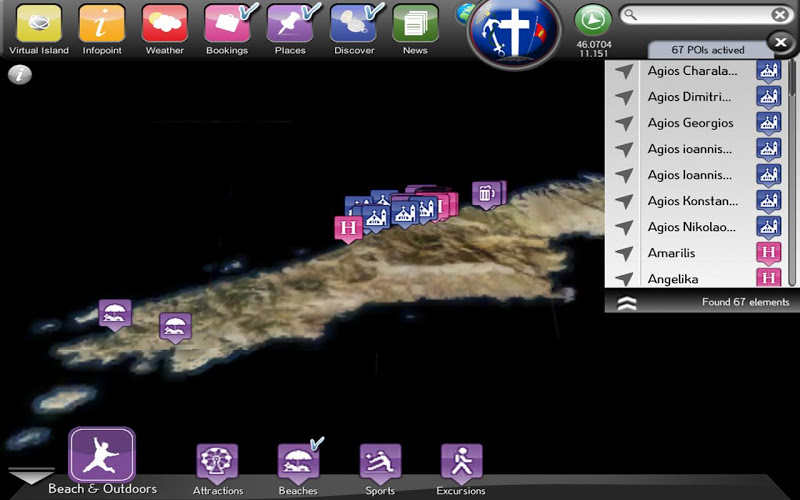
Task: Open the News section
Action: click(415, 24)
